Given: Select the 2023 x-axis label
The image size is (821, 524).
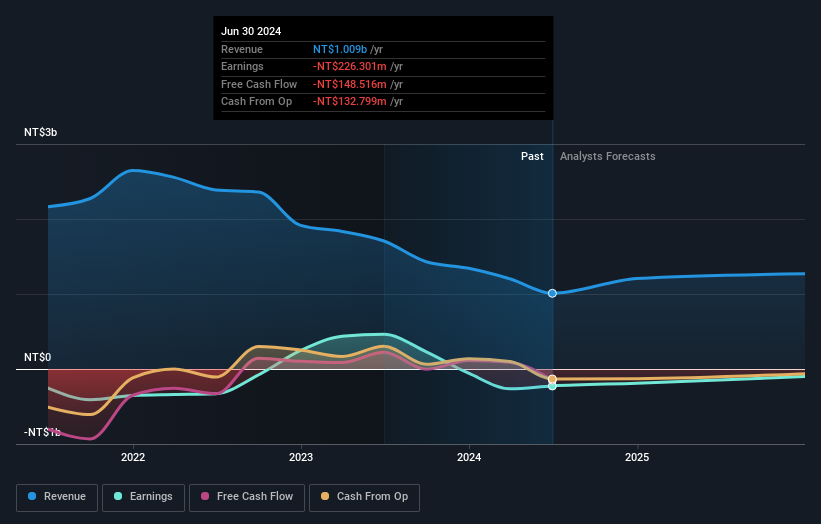Looking at the screenshot, I should 301,457.
